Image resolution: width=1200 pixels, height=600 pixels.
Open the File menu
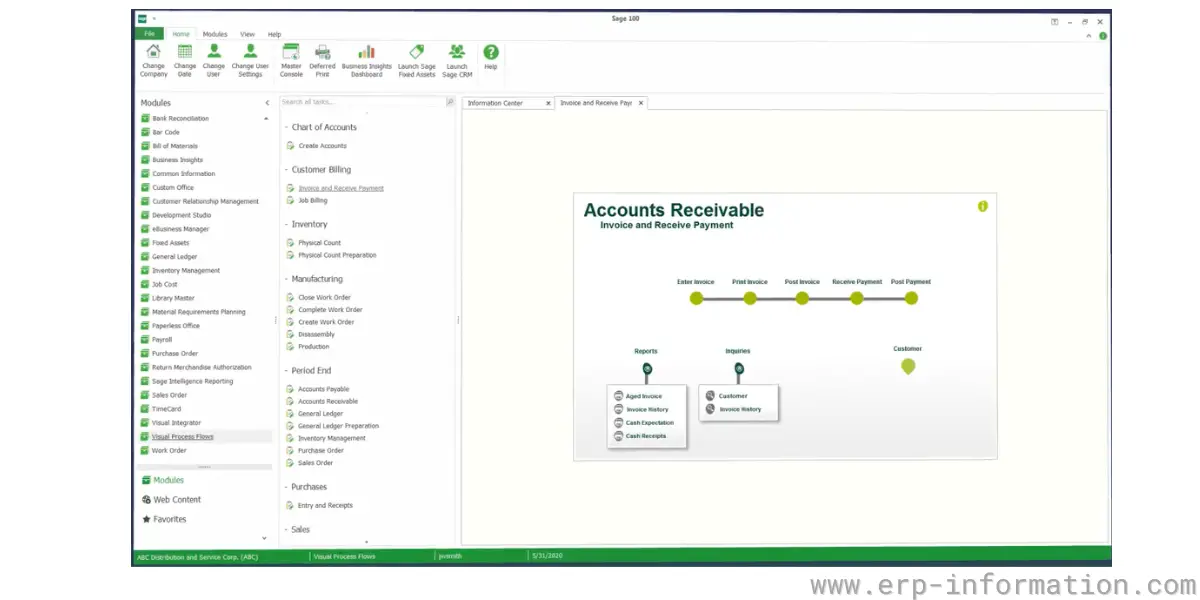149,34
